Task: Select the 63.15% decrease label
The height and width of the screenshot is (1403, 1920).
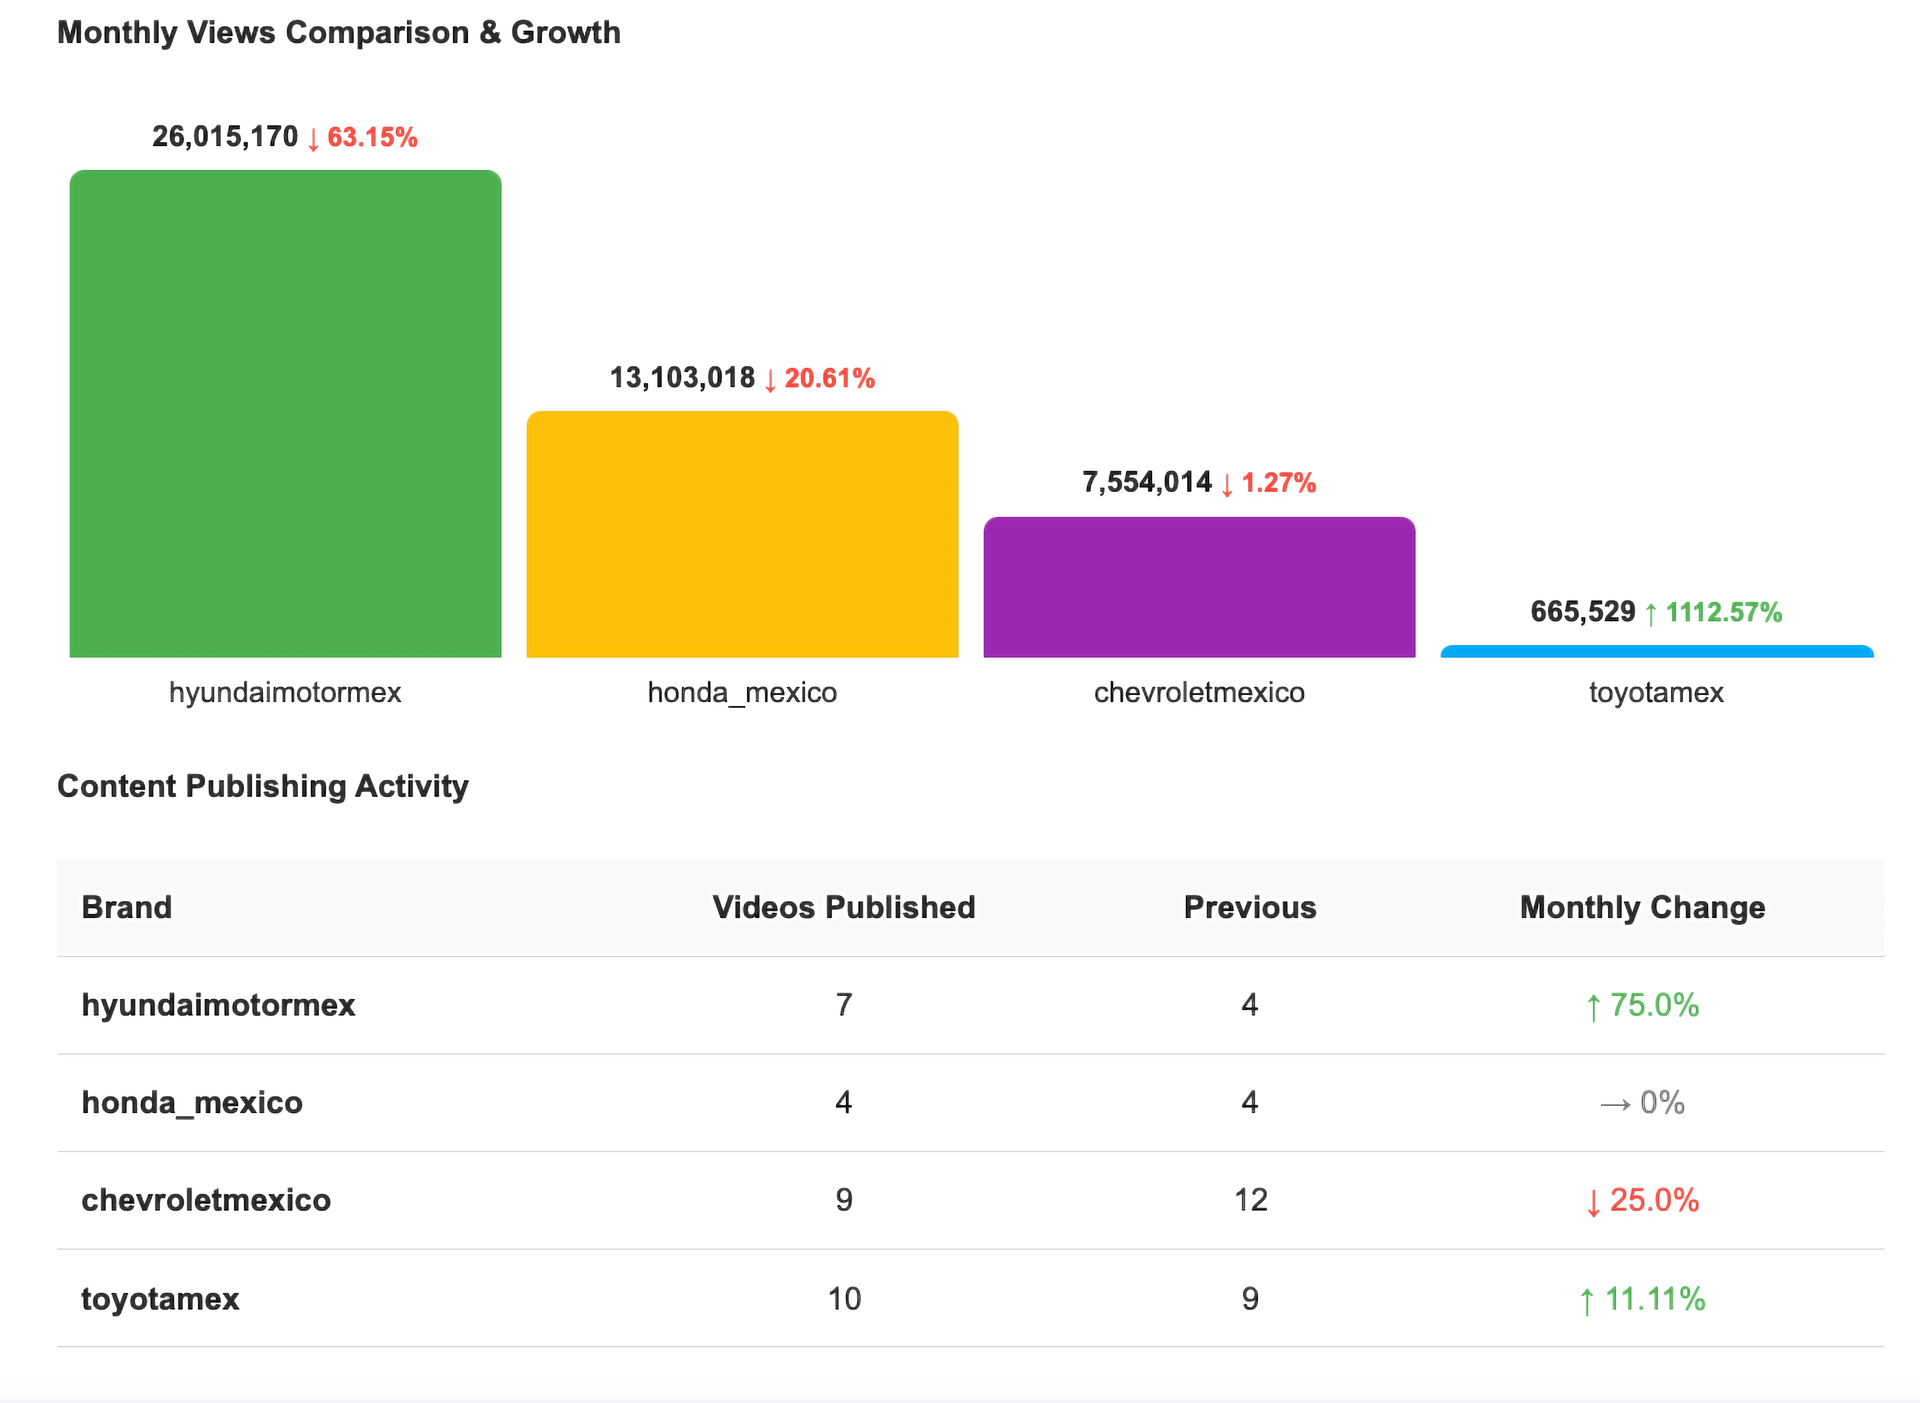Action: pyautogui.click(x=362, y=137)
